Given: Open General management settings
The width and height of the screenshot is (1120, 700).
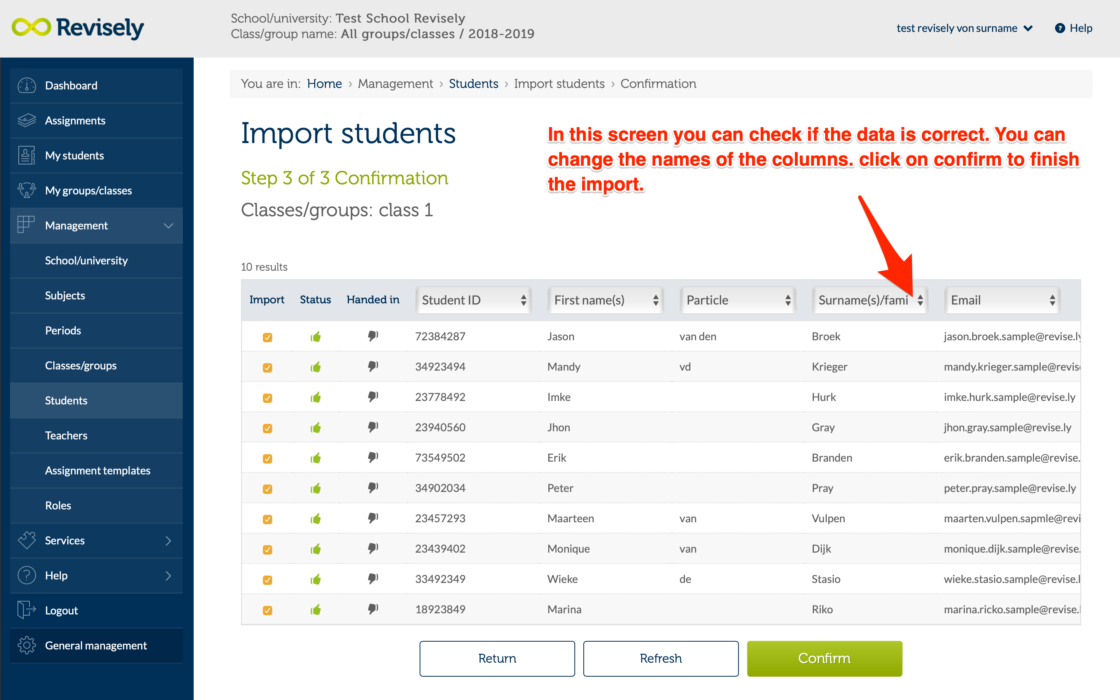Looking at the screenshot, I should tap(97, 645).
